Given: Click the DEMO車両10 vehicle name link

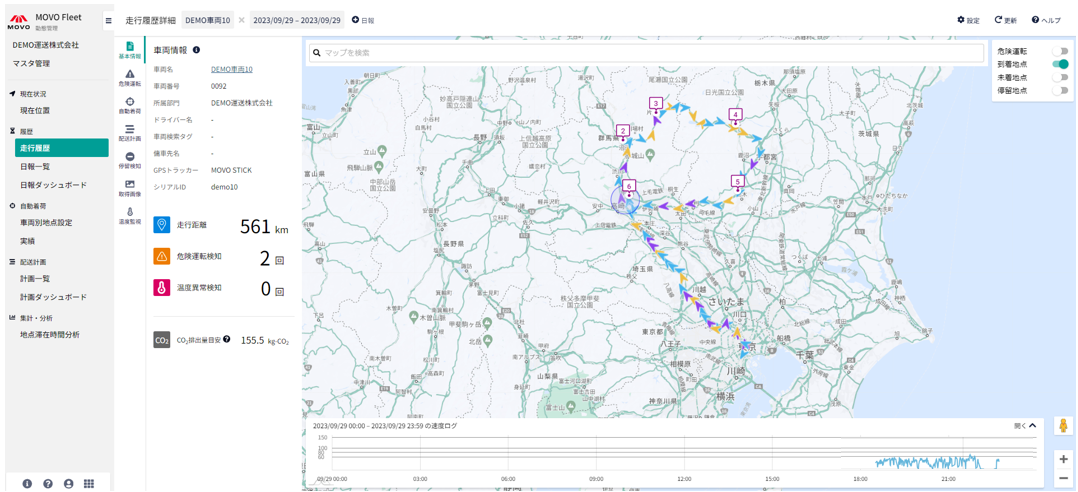Looking at the screenshot, I should click(231, 70).
